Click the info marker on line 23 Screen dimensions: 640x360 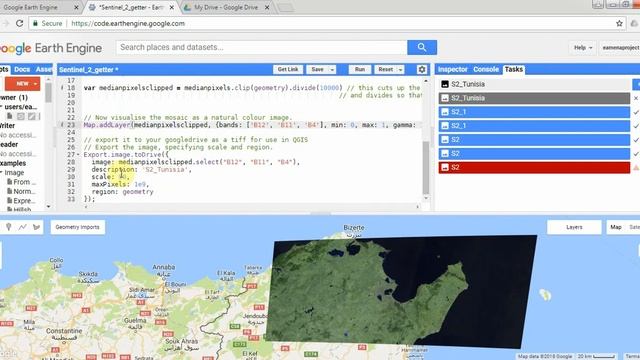coord(62,125)
